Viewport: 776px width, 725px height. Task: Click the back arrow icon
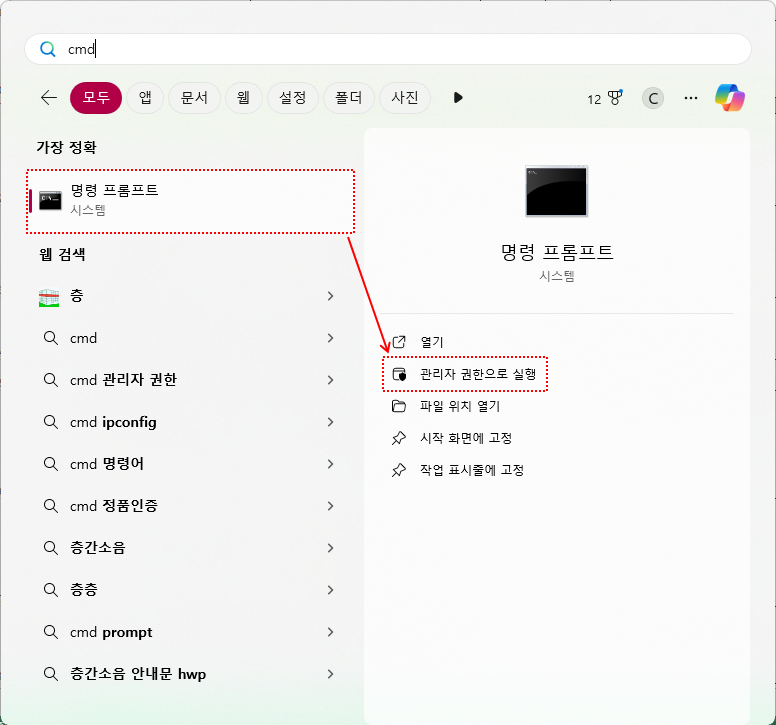coord(49,97)
